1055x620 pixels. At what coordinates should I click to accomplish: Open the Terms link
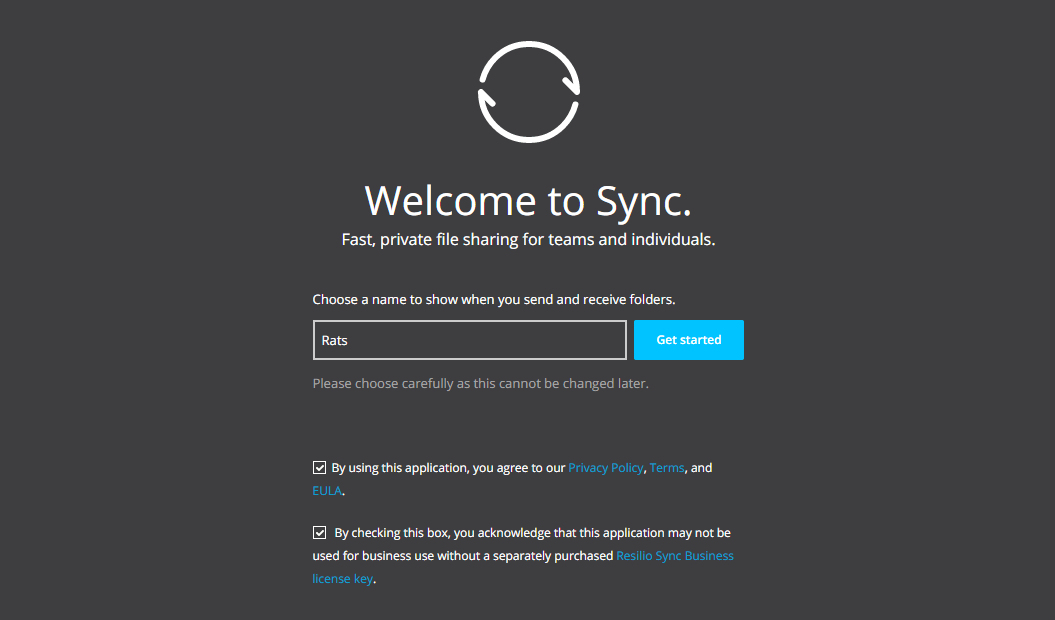[x=667, y=468]
